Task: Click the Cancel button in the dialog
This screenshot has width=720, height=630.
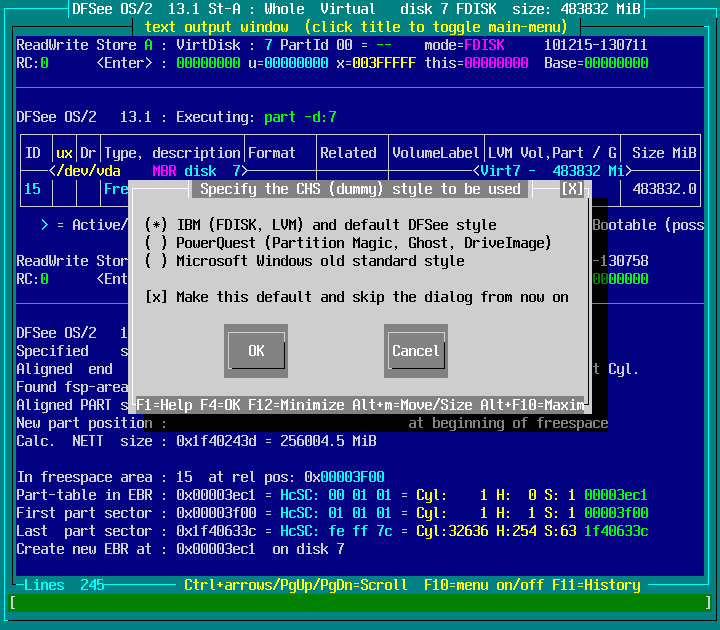Action: [415, 351]
